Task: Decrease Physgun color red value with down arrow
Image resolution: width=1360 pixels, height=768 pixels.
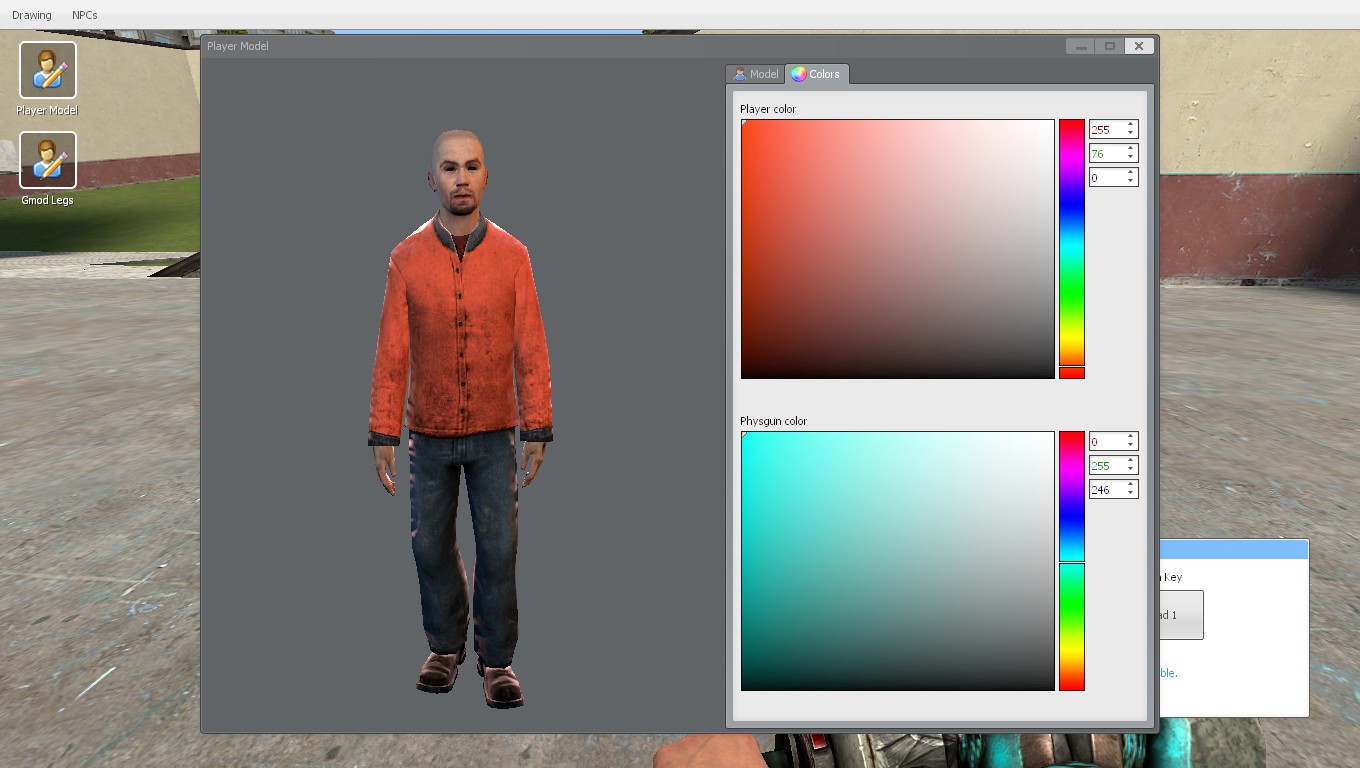Action: point(1131,446)
